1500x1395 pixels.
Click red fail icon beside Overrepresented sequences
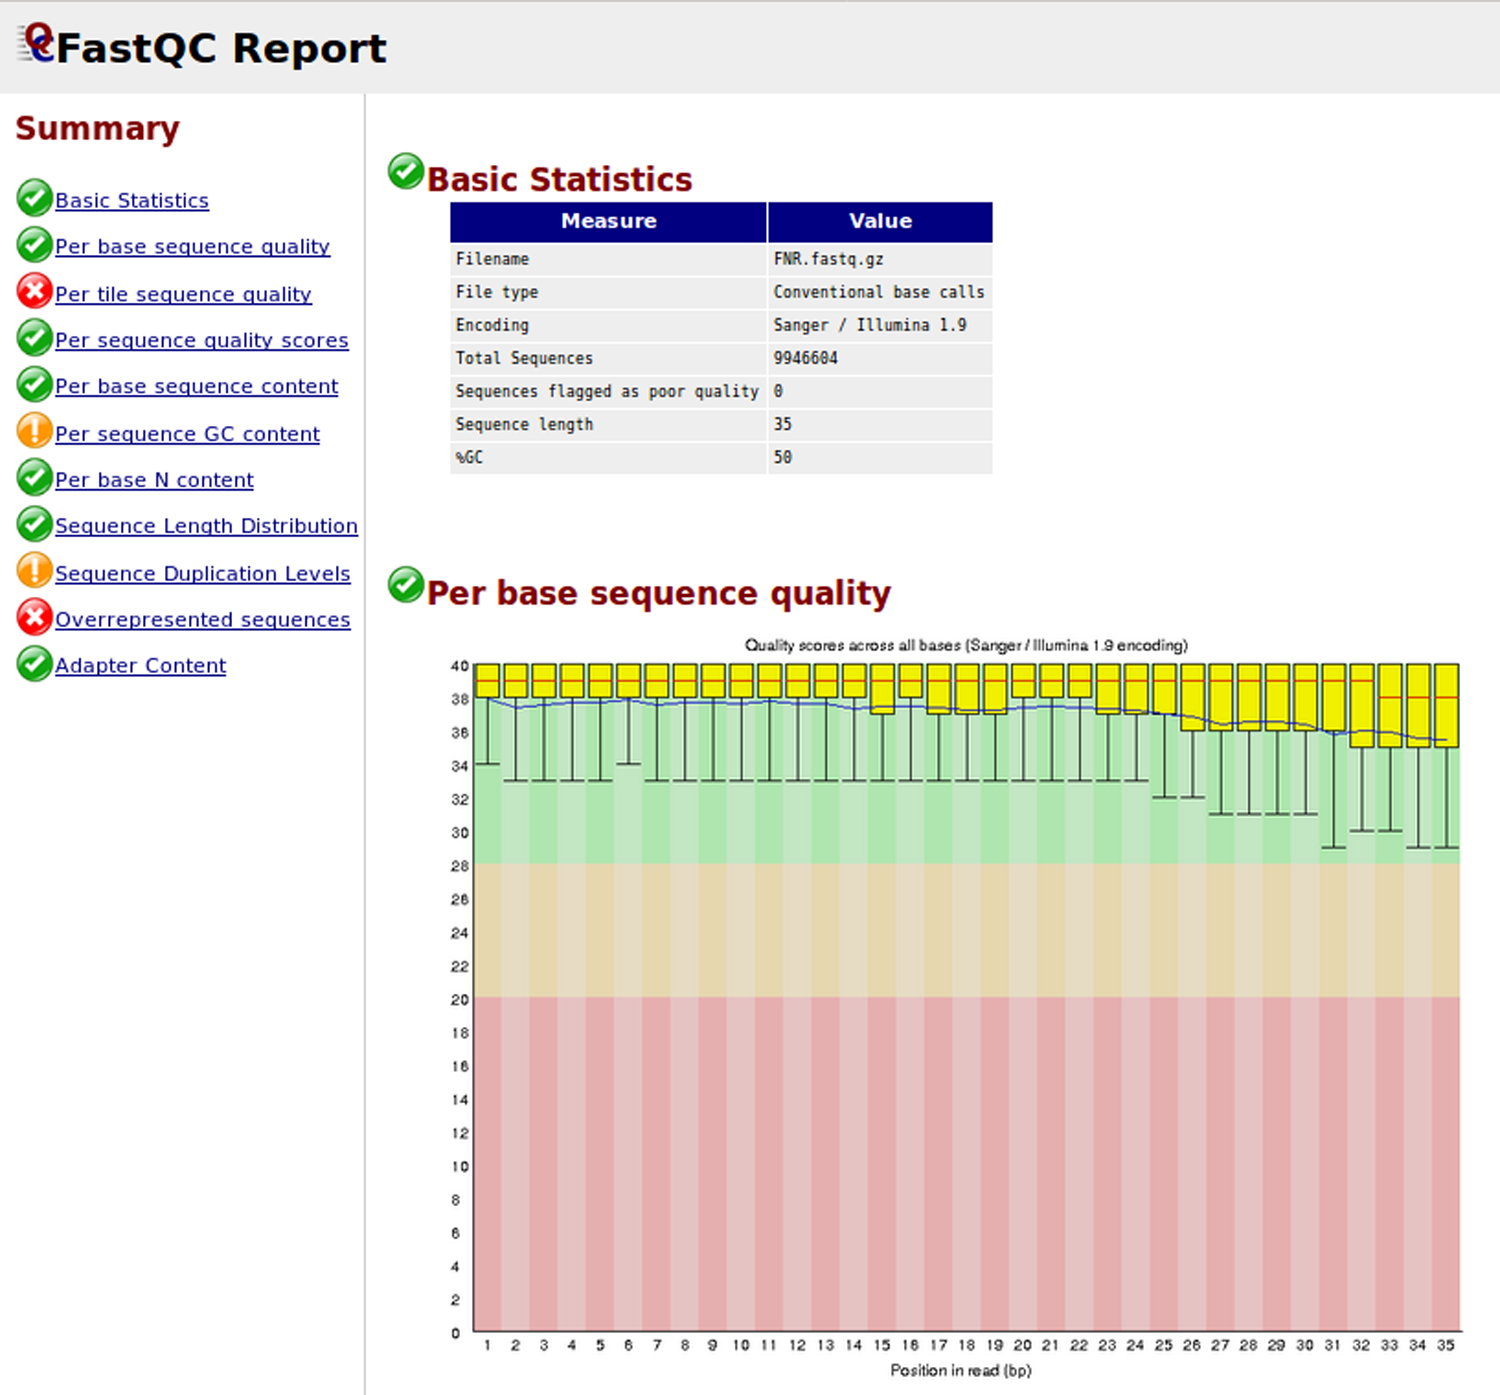click(34, 617)
